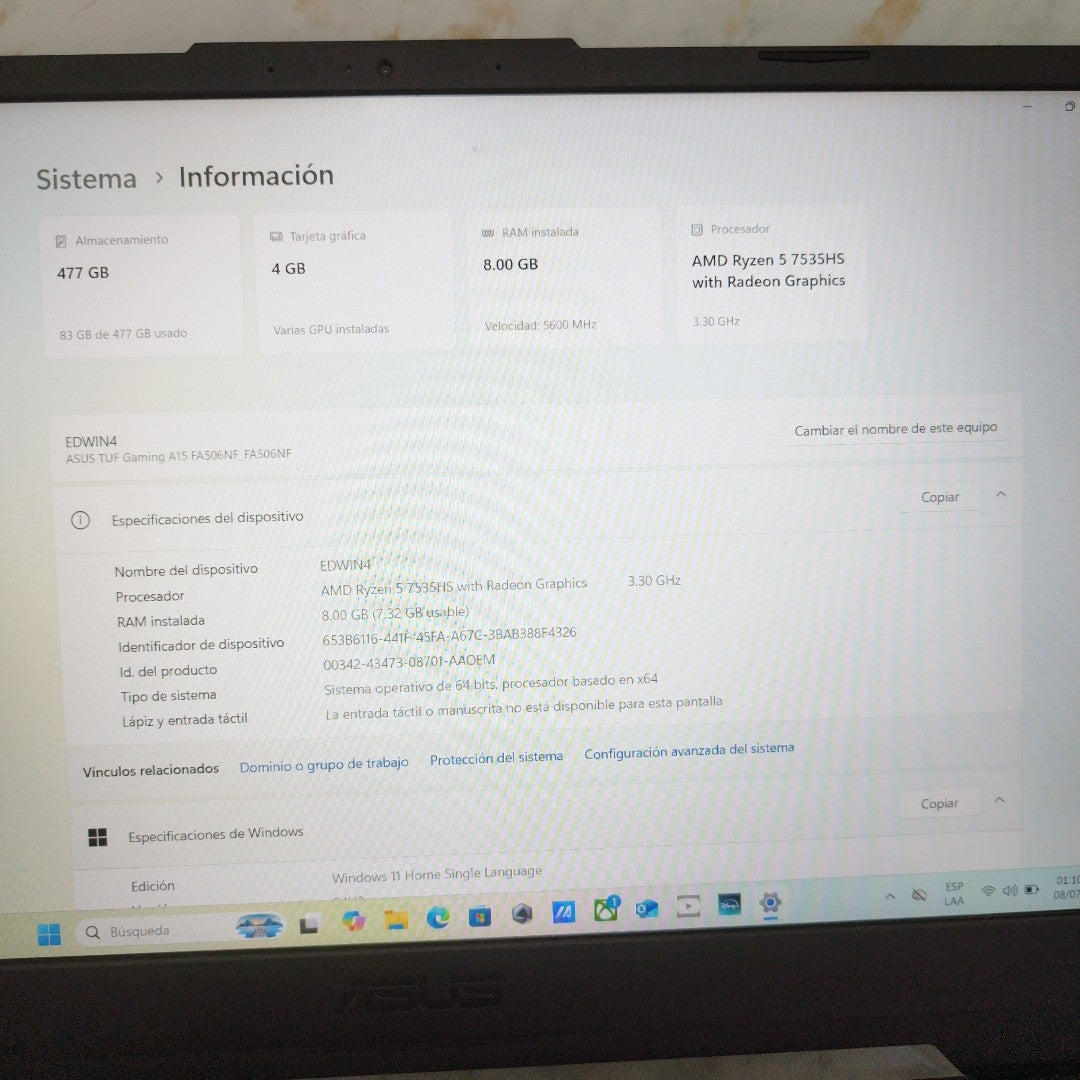Open Protección del sistema link
The image size is (1080, 1080).
click(496, 758)
